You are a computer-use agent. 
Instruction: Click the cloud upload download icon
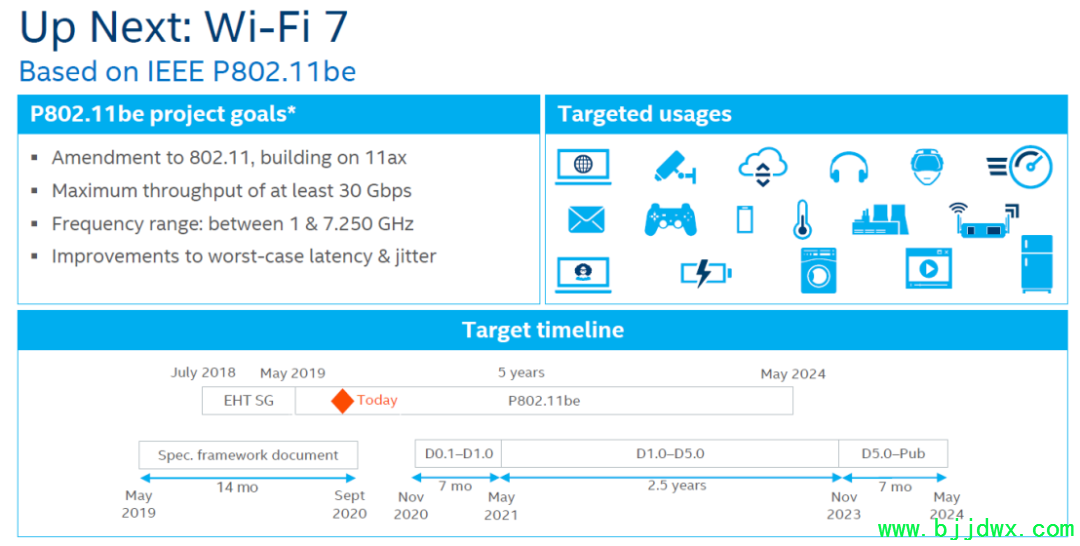762,167
